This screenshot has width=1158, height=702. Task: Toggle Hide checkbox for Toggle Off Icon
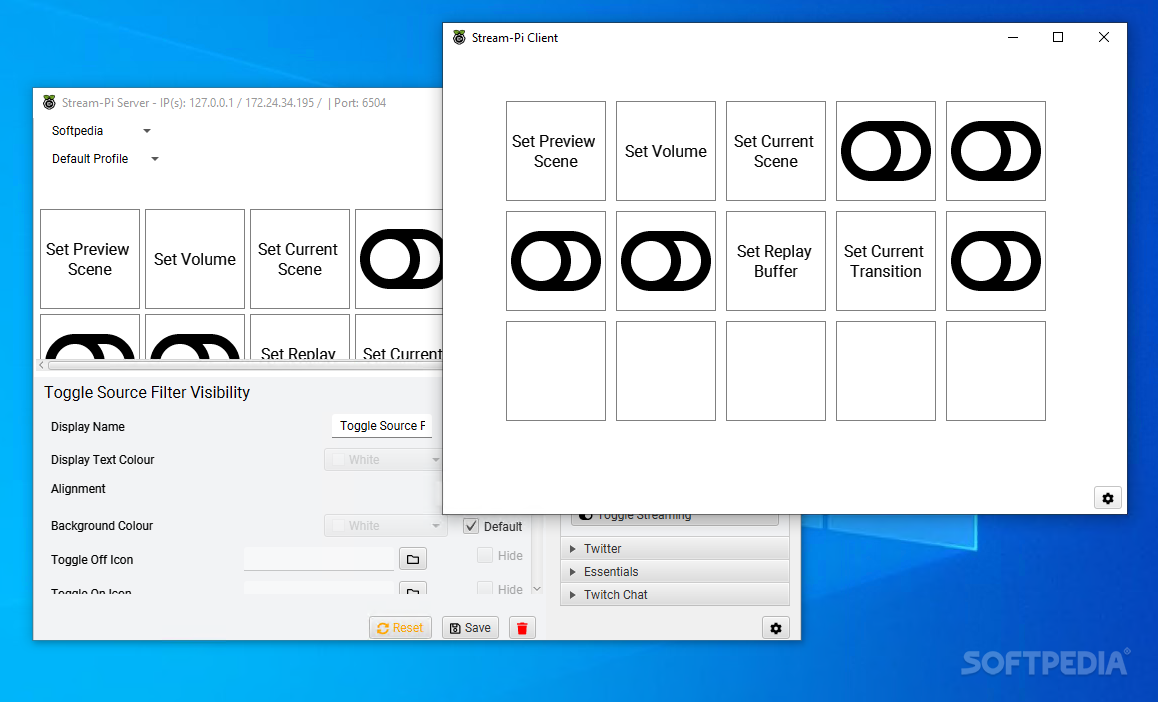pos(484,555)
